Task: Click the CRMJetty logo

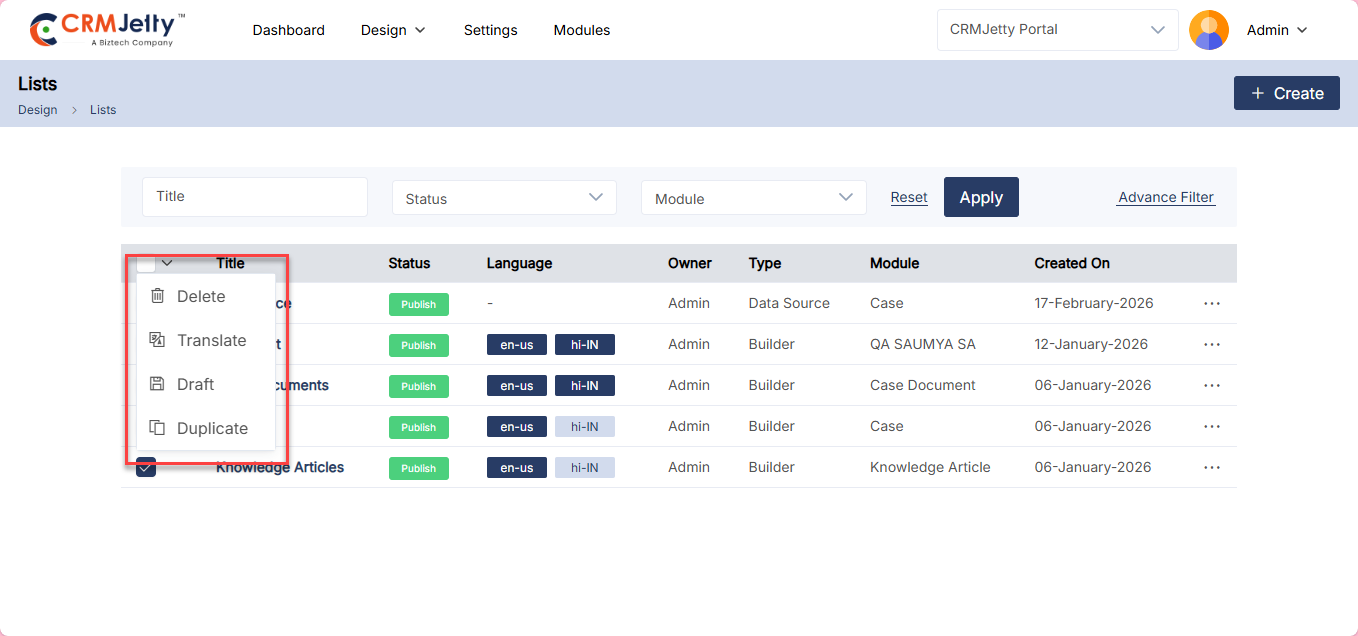Action: tap(107, 30)
